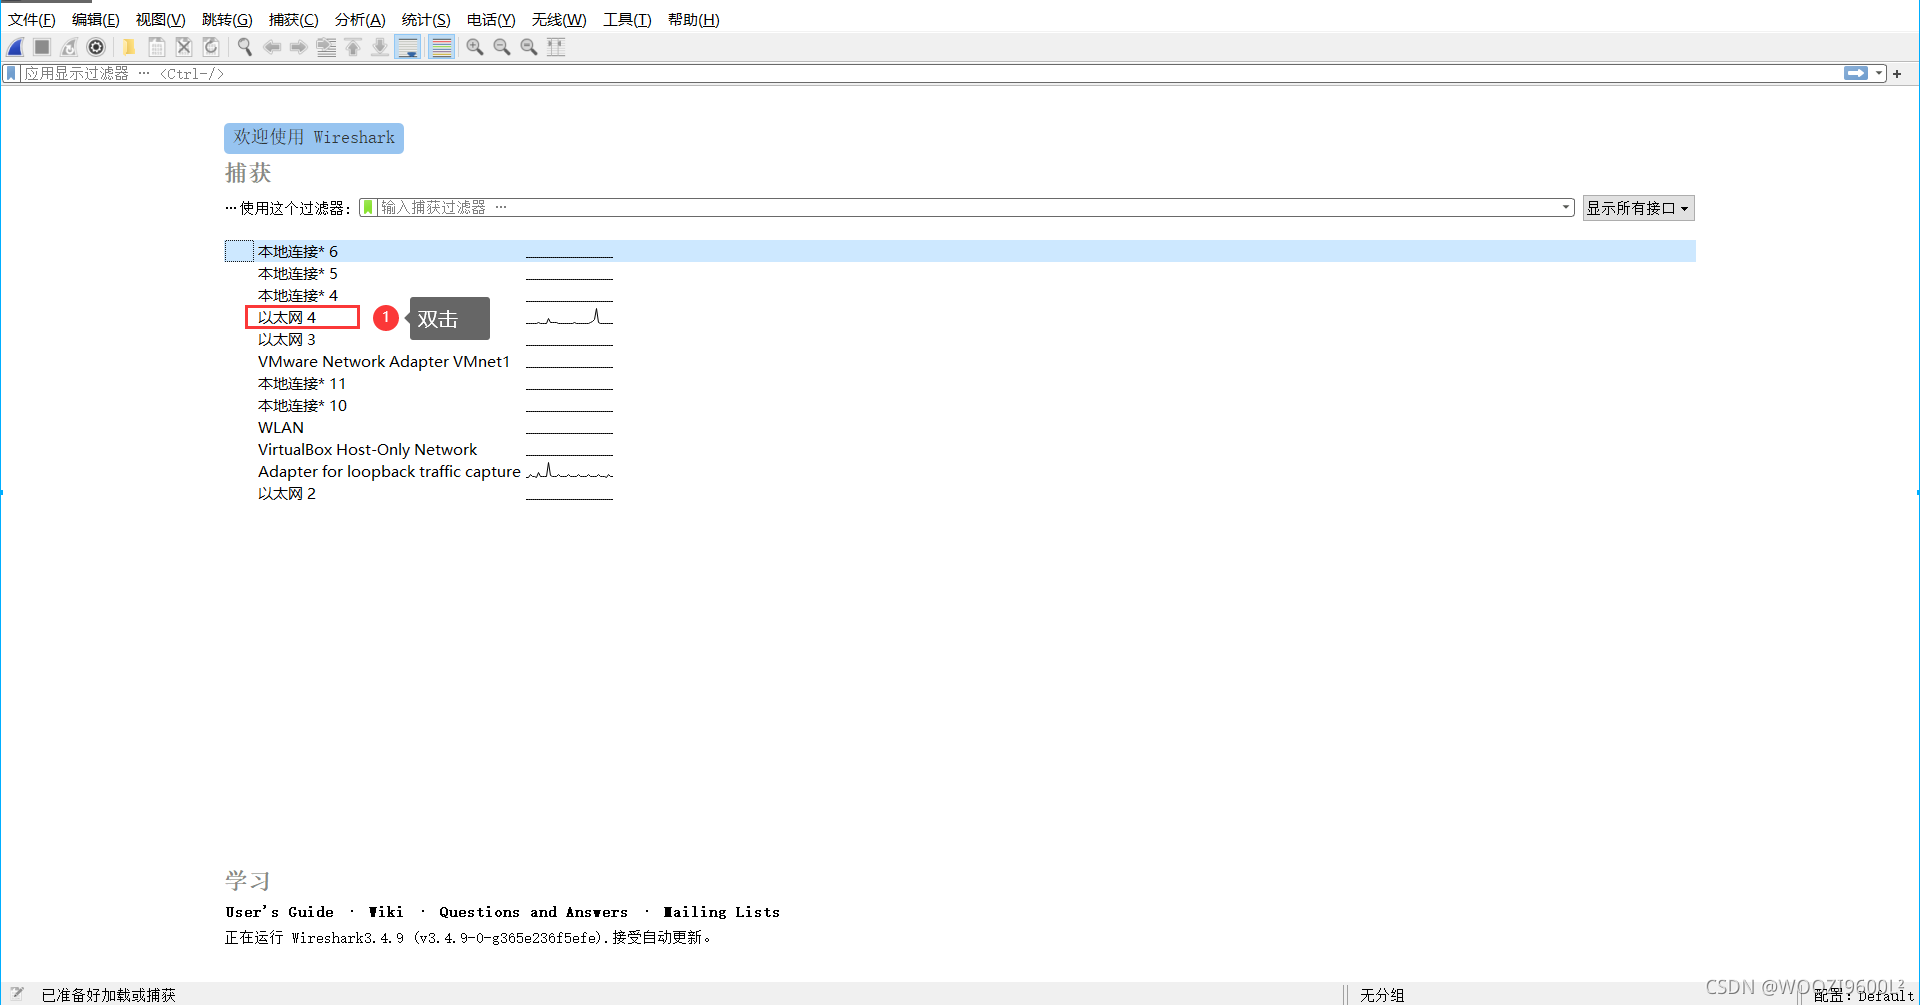This screenshot has height=1005, width=1920.
Task: Click the find packet magnifier icon
Action: pos(244,47)
